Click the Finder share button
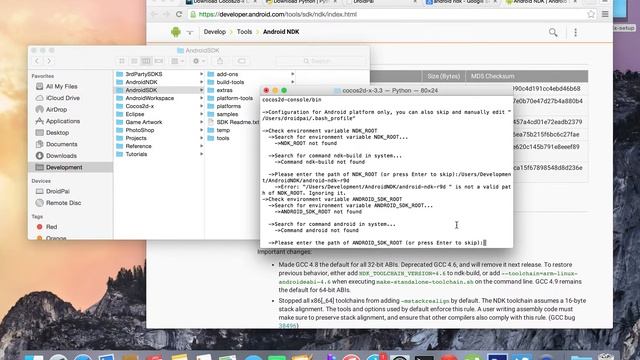 [220, 61]
